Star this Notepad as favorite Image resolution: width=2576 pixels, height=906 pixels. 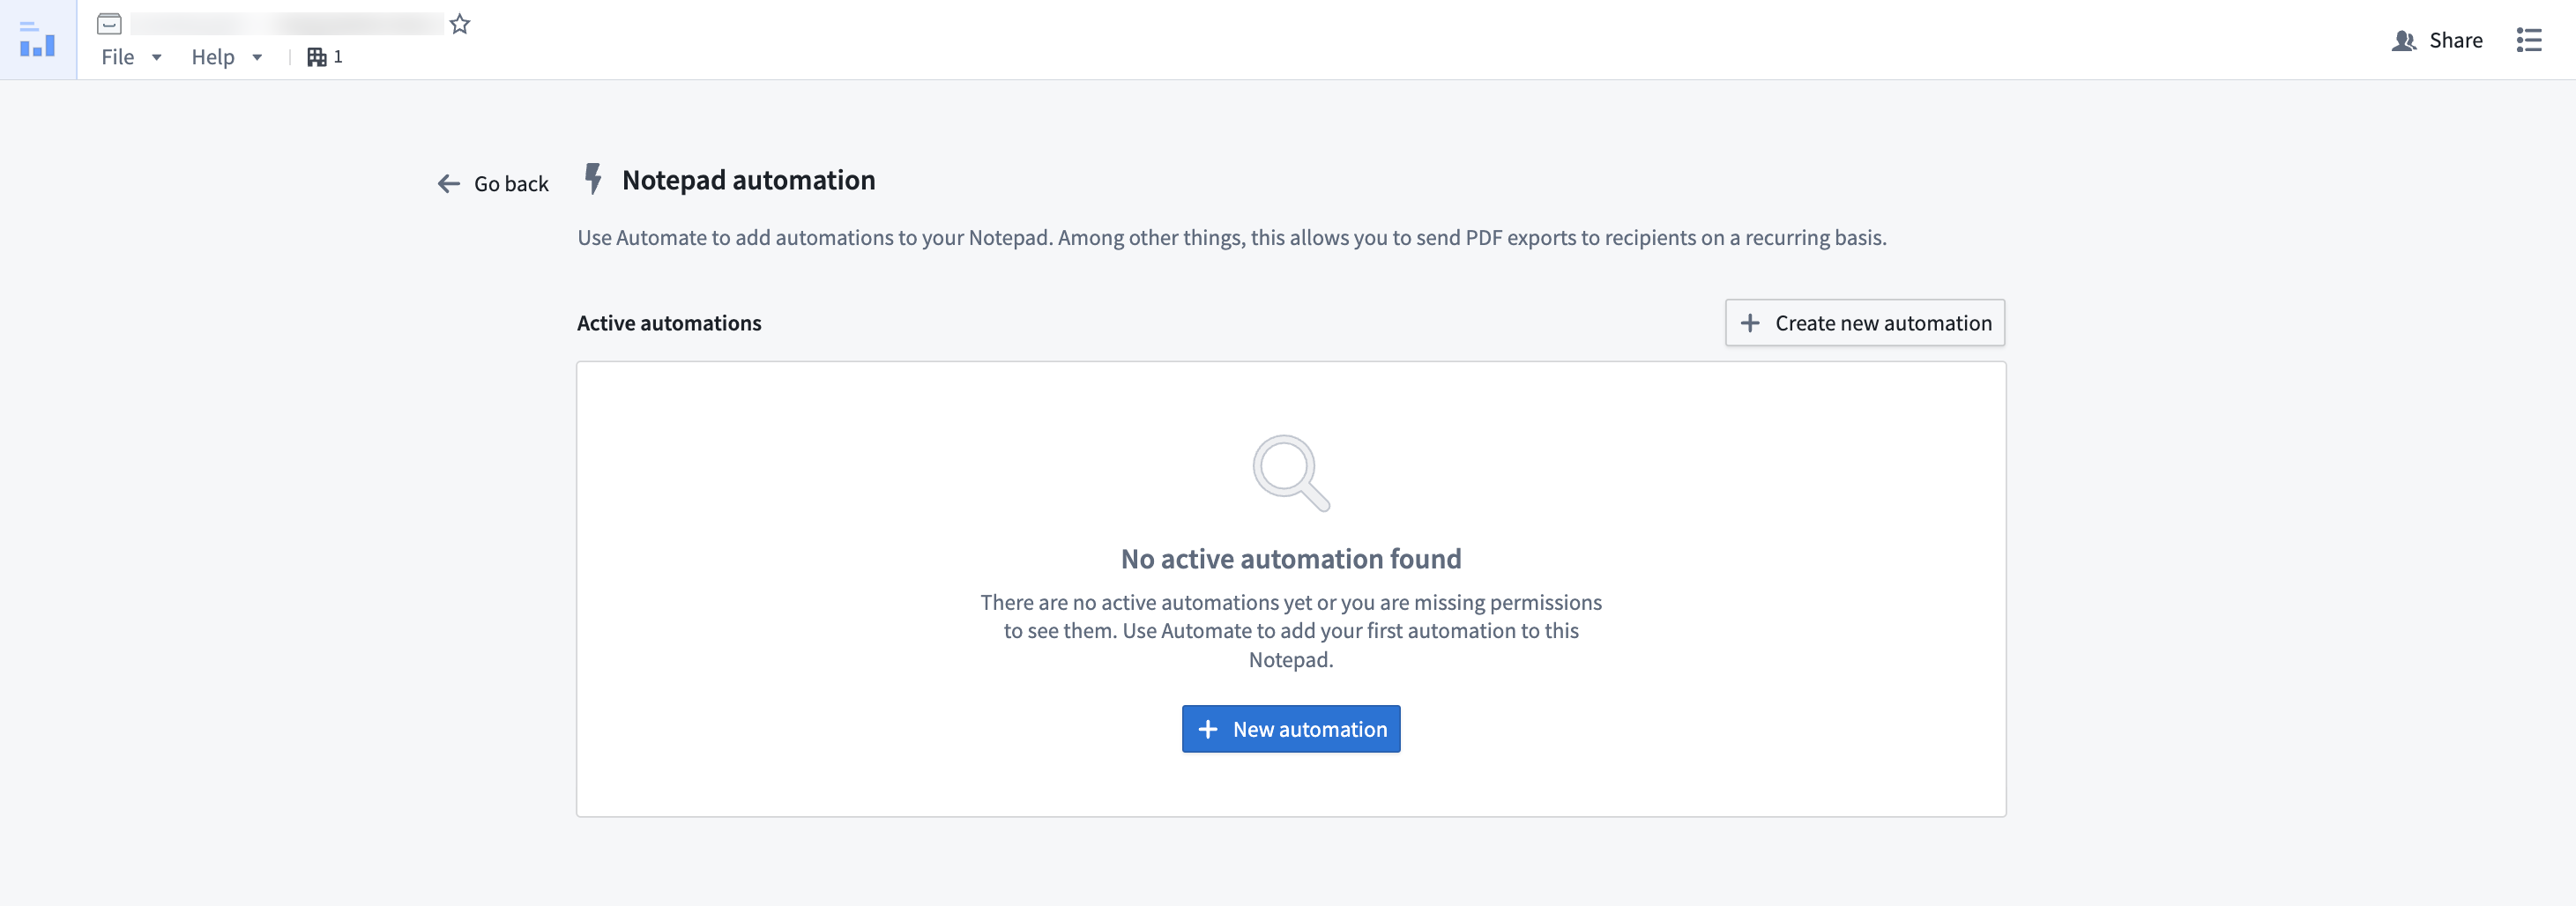coord(460,24)
